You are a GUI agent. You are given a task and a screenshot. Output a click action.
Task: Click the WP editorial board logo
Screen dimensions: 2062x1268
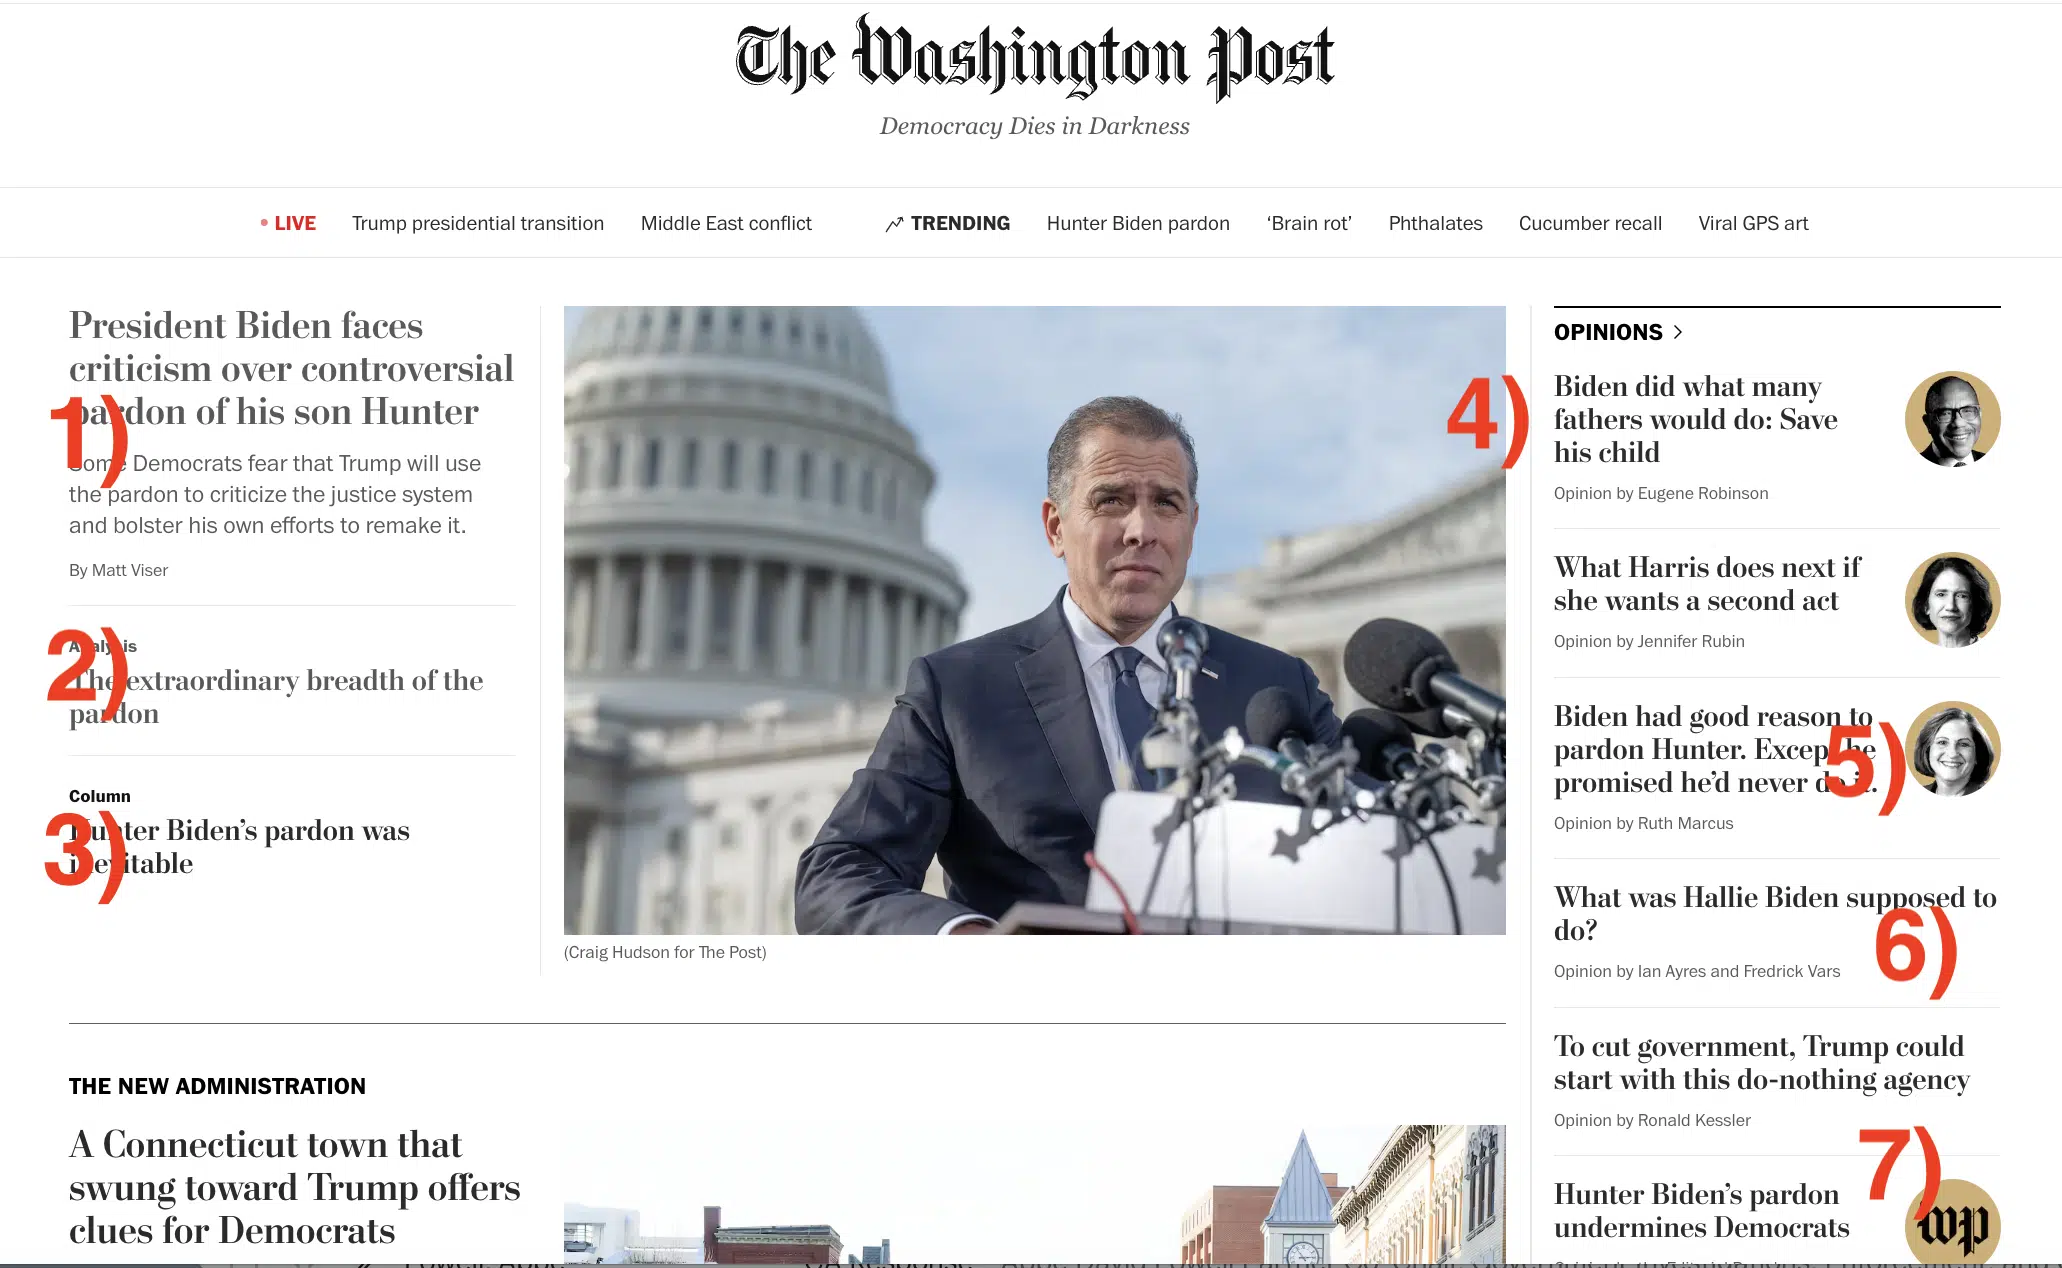(x=1952, y=1224)
